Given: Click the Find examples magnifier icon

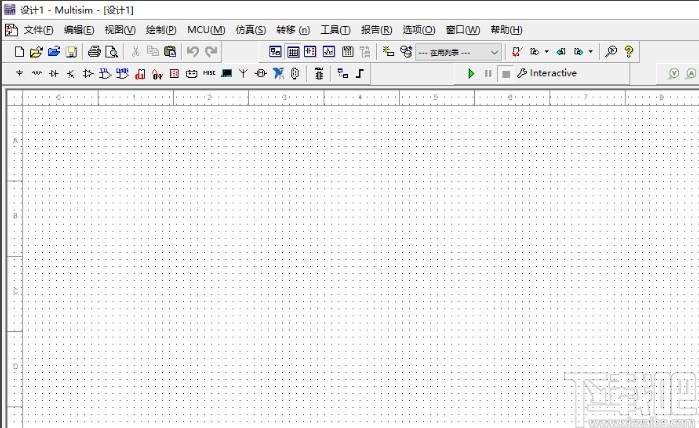Looking at the screenshot, I should tap(611, 52).
